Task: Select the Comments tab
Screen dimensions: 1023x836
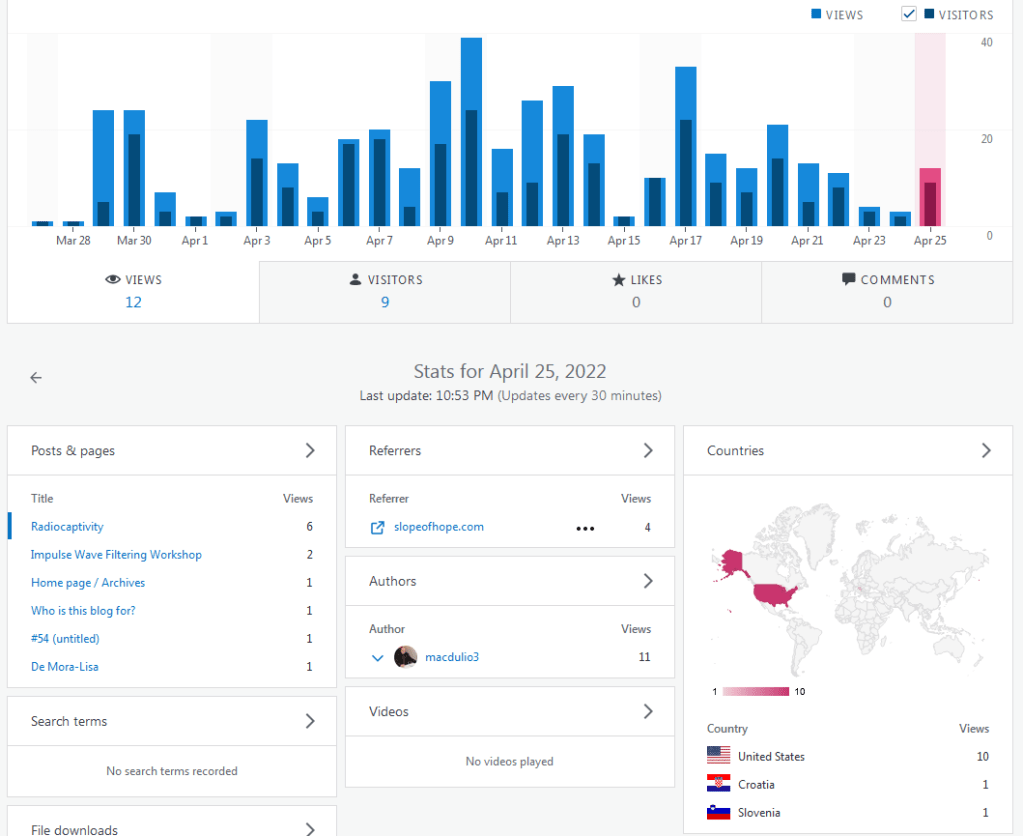Action: pyautogui.click(x=887, y=291)
